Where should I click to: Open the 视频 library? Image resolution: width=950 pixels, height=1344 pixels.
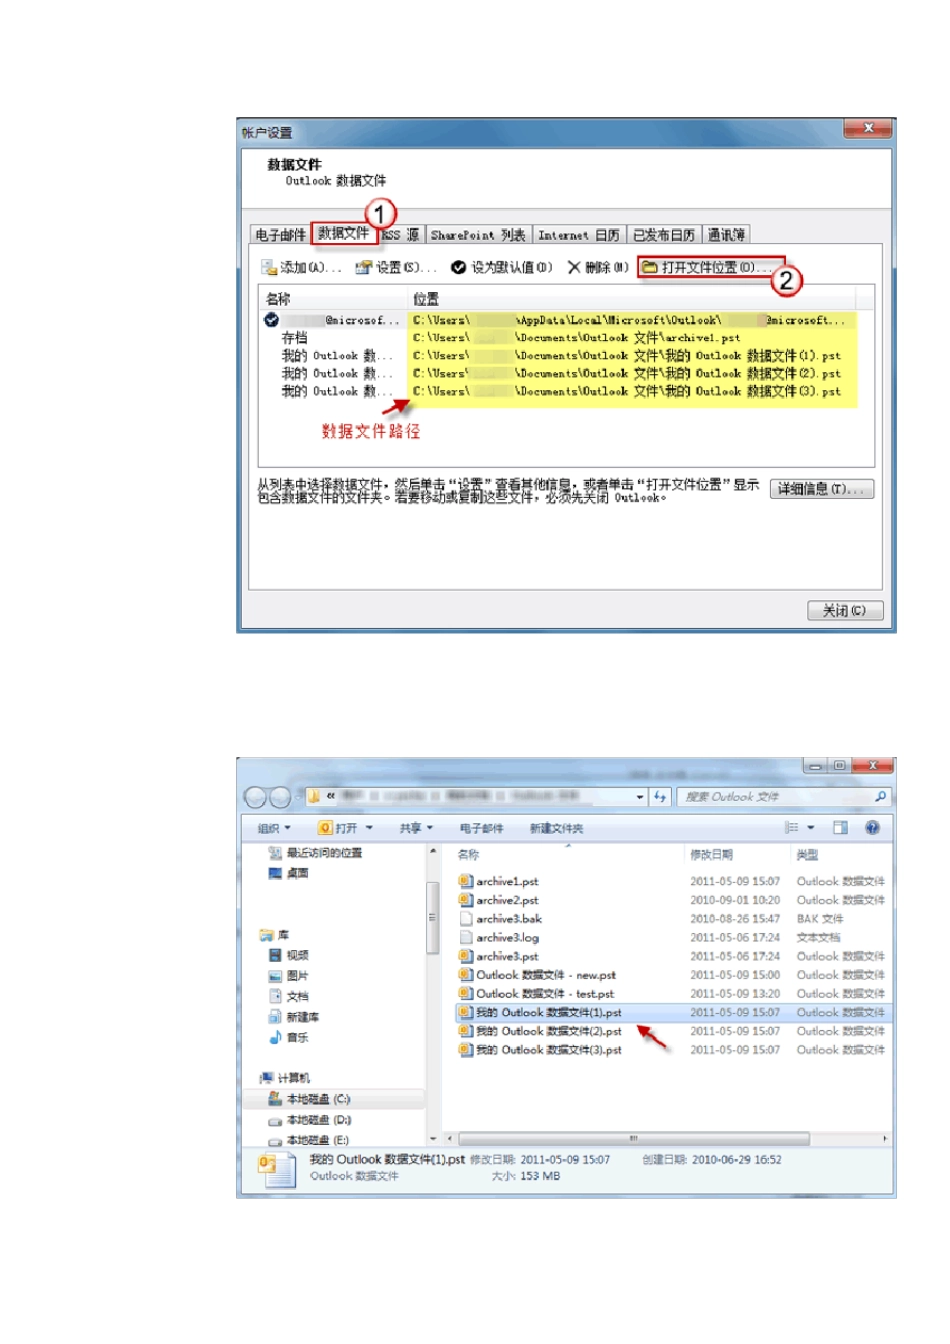tap(288, 955)
